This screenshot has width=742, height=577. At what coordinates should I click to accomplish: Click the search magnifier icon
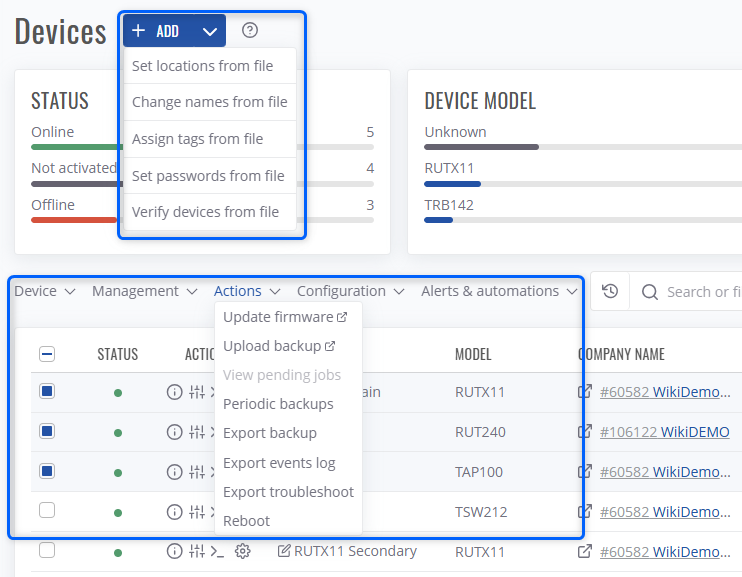click(x=650, y=292)
